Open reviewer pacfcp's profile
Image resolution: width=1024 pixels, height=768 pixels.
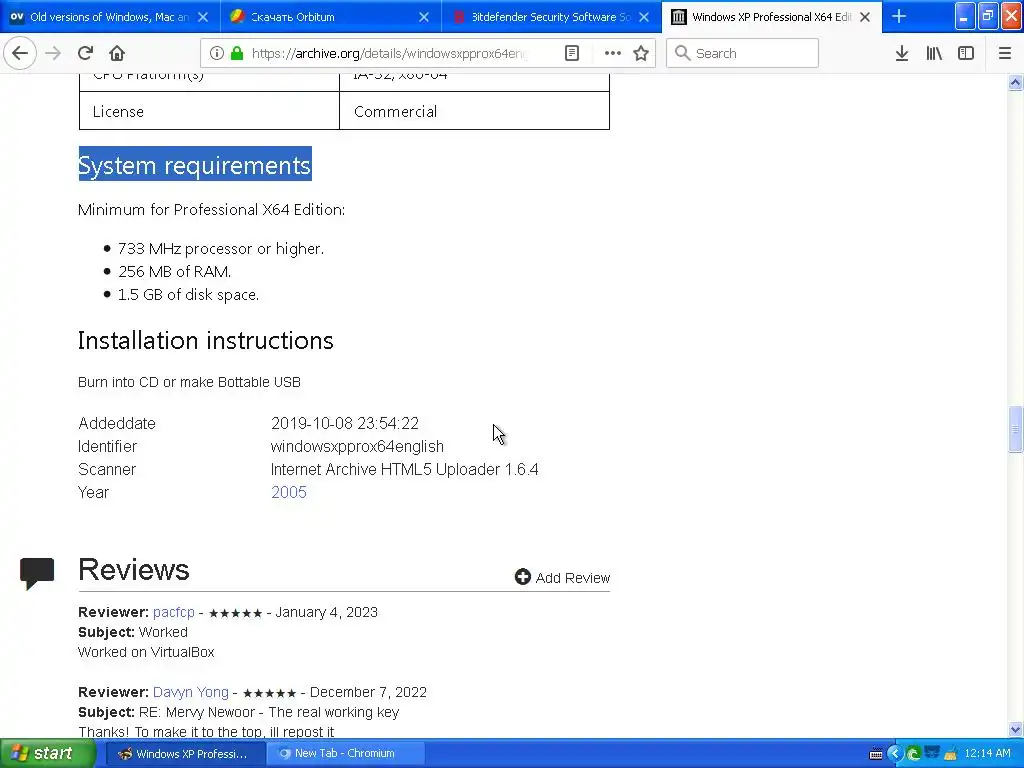(x=174, y=612)
